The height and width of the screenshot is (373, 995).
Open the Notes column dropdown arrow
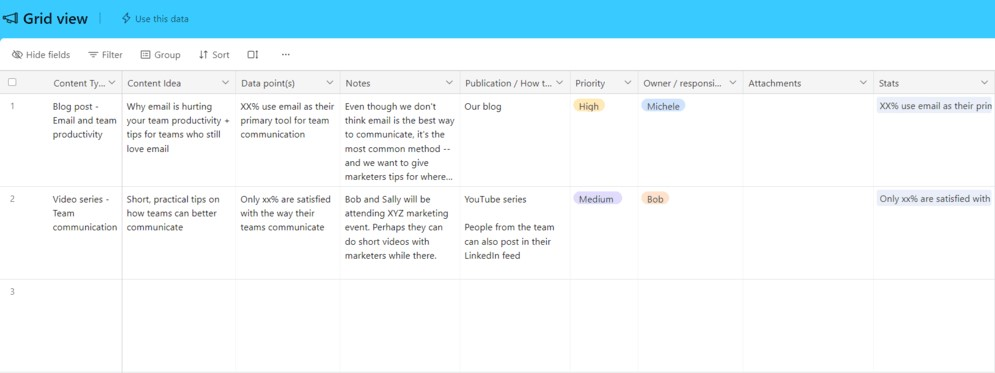pyautogui.click(x=449, y=83)
